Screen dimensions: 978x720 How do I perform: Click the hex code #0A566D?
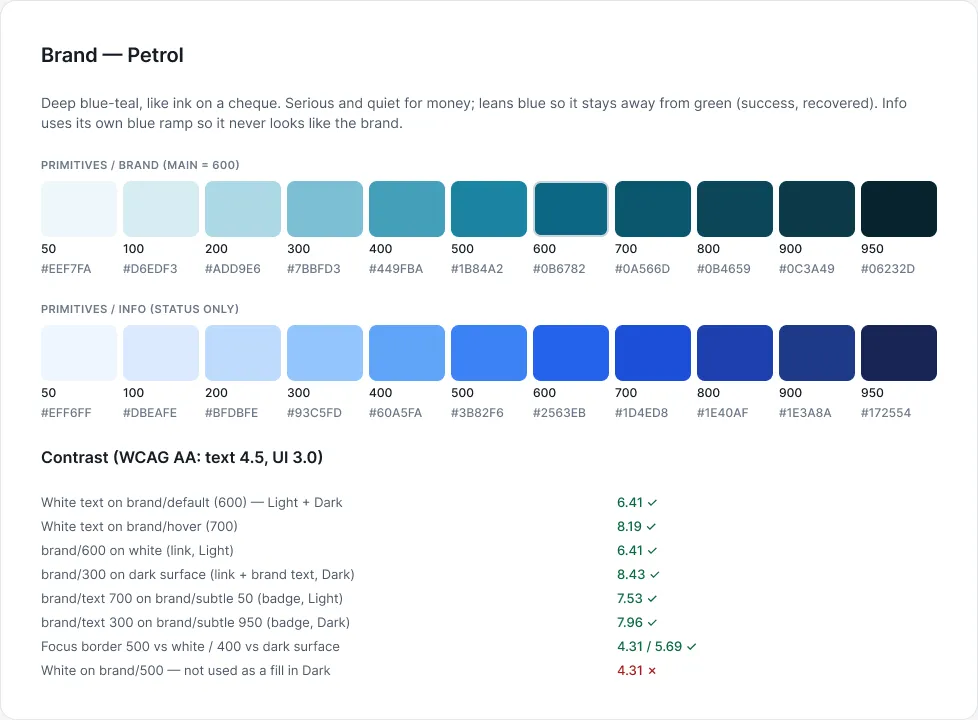[642, 269]
